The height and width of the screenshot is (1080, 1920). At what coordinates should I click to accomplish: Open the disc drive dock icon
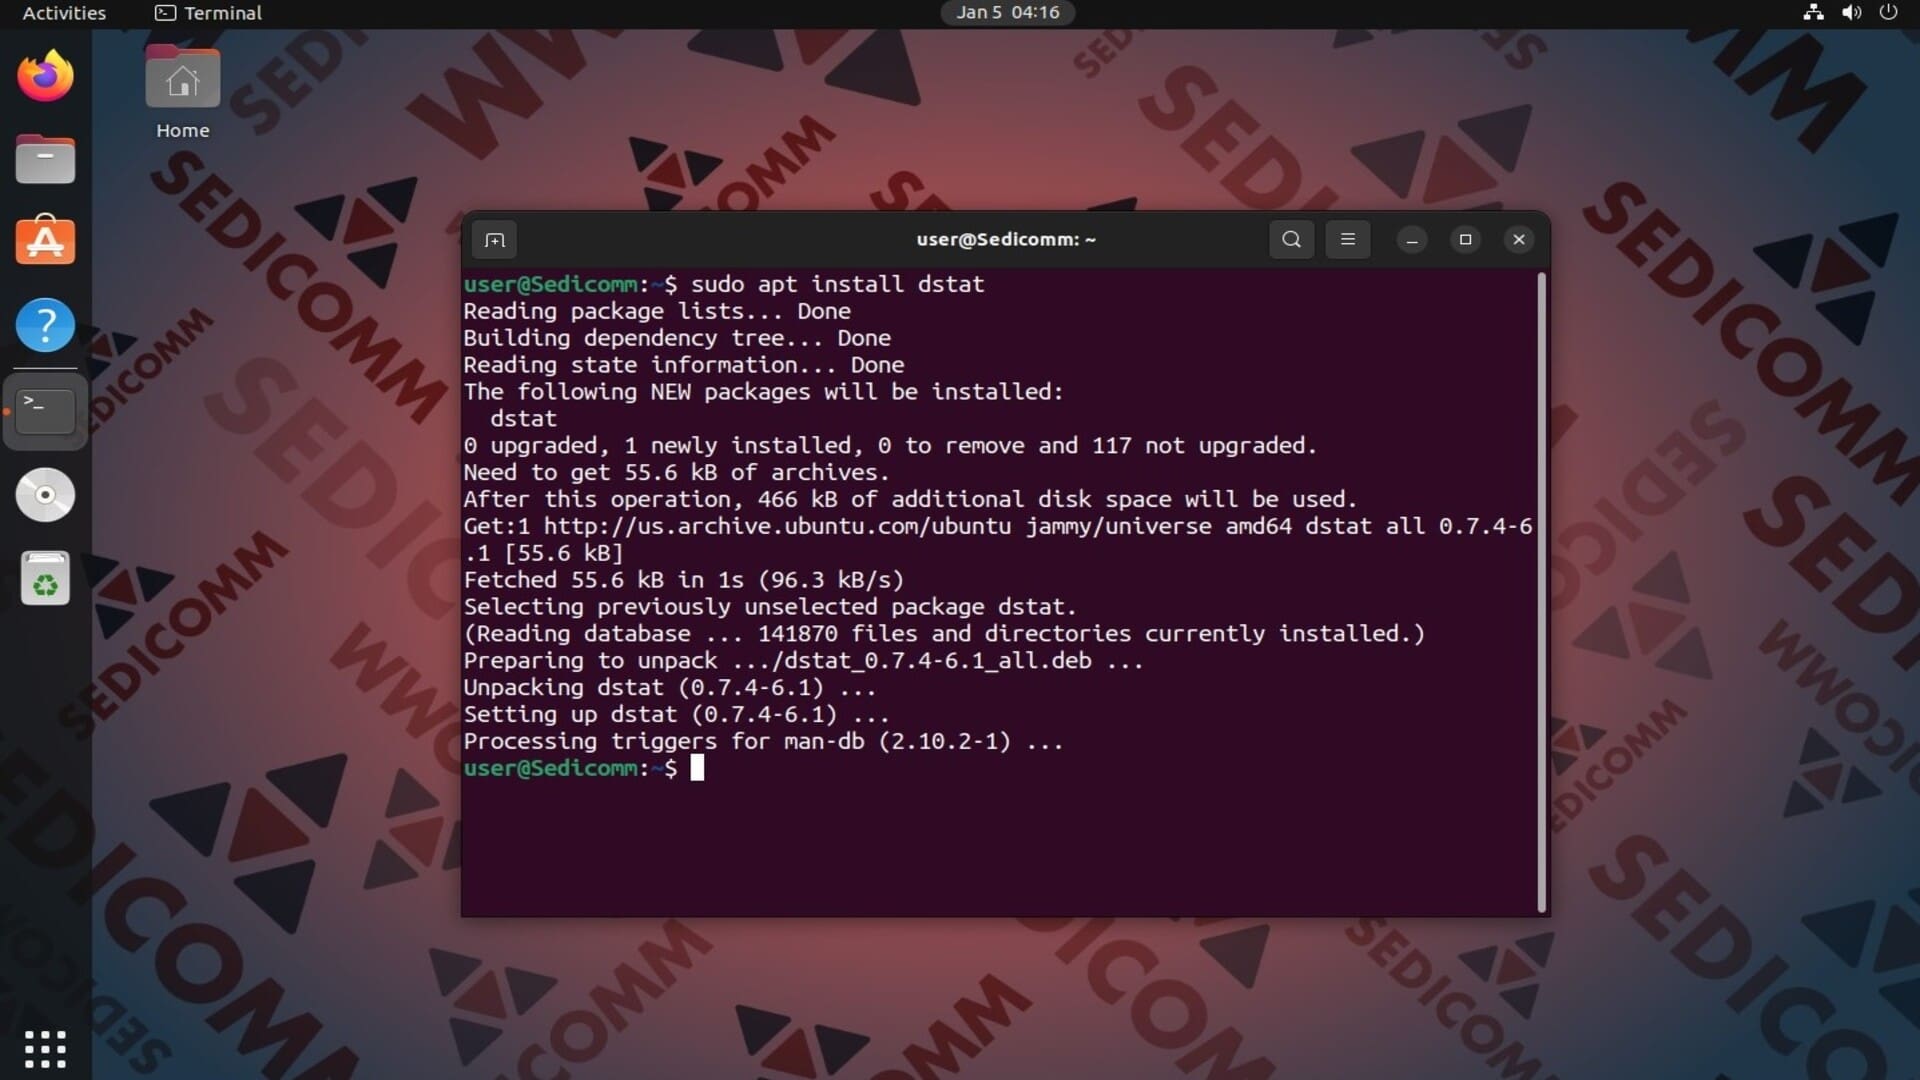coord(45,495)
